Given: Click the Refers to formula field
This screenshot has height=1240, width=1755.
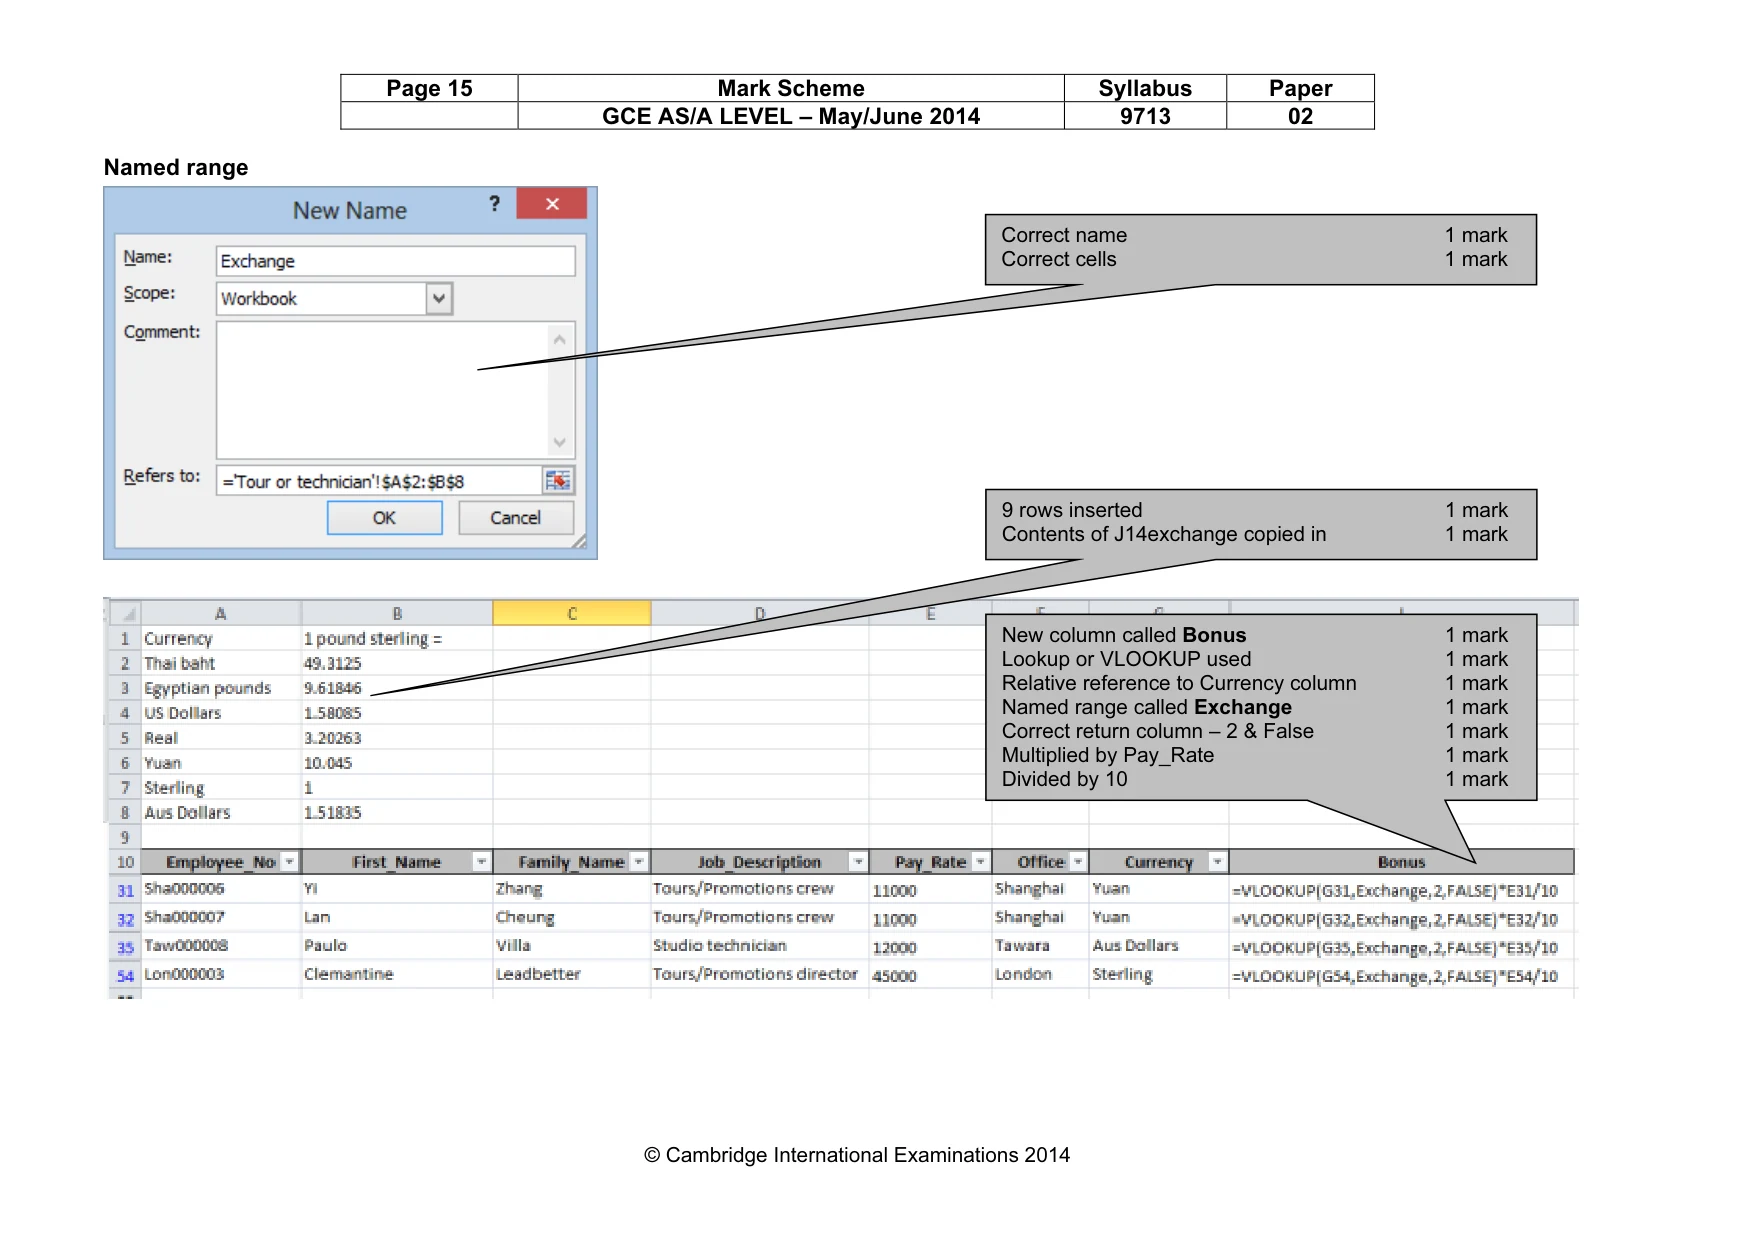Looking at the screenshot, I should (380, 481).
